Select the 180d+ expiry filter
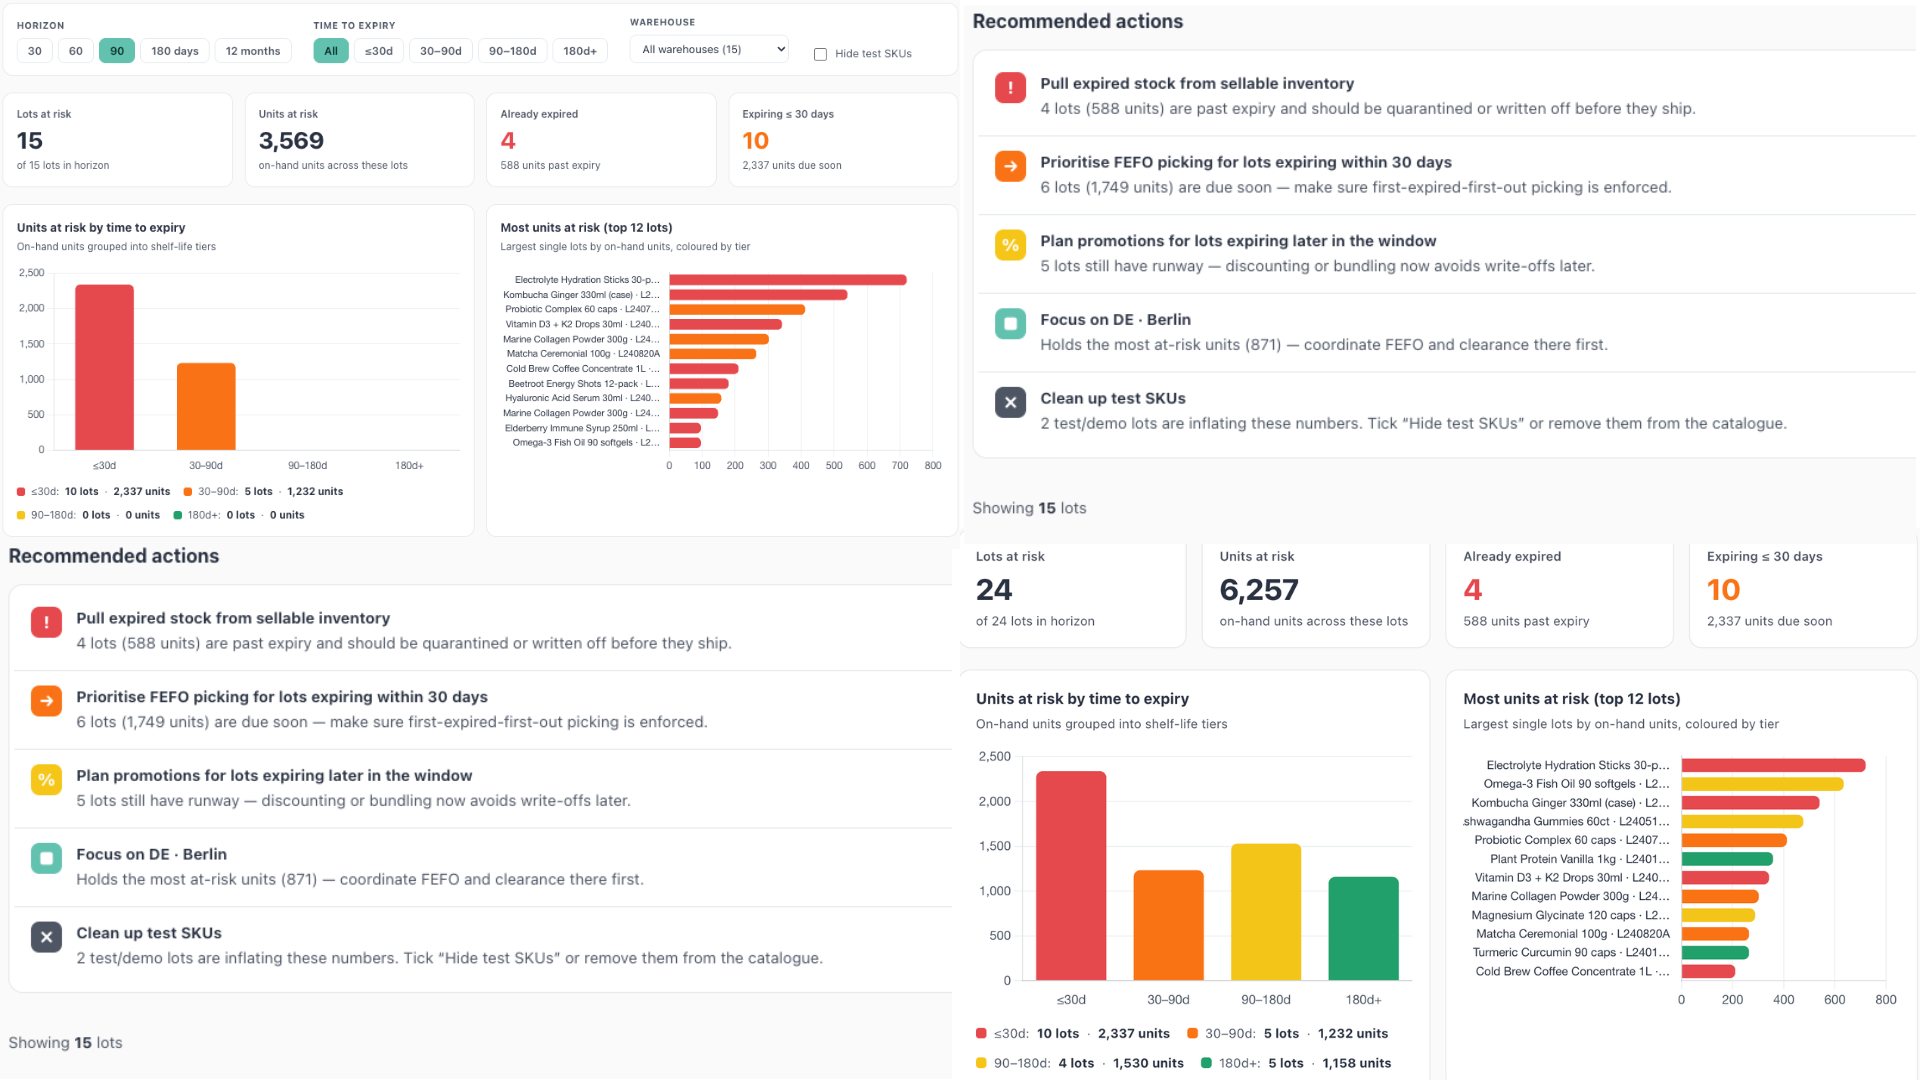 580,51
